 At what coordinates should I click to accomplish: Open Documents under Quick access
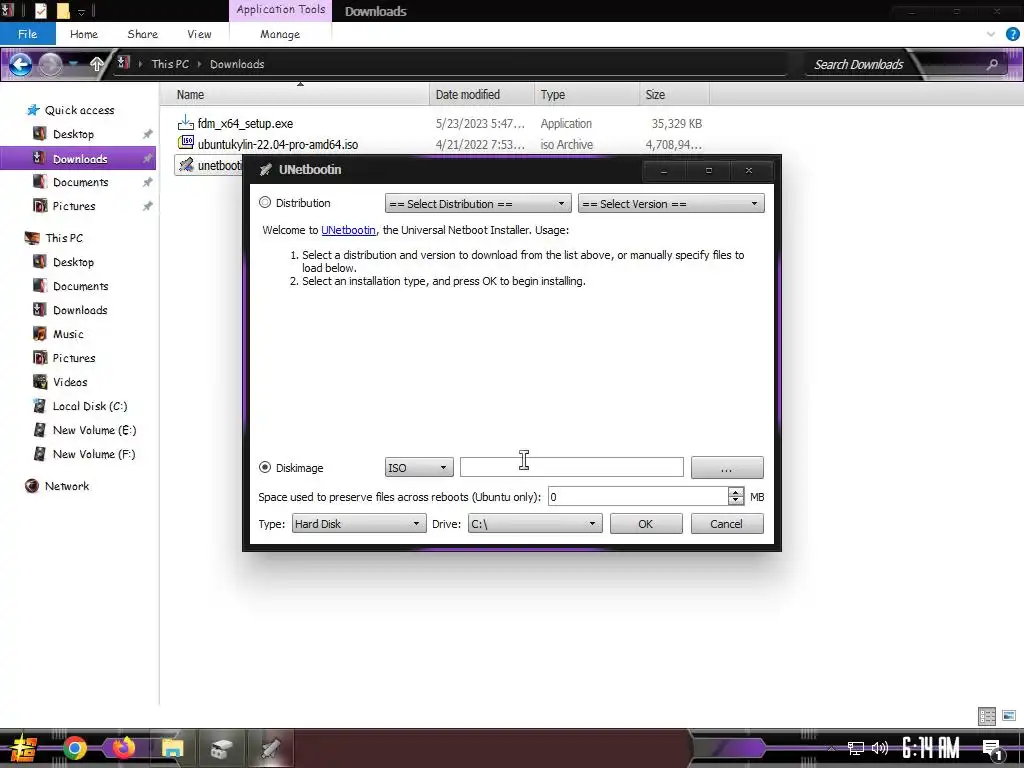80,182
